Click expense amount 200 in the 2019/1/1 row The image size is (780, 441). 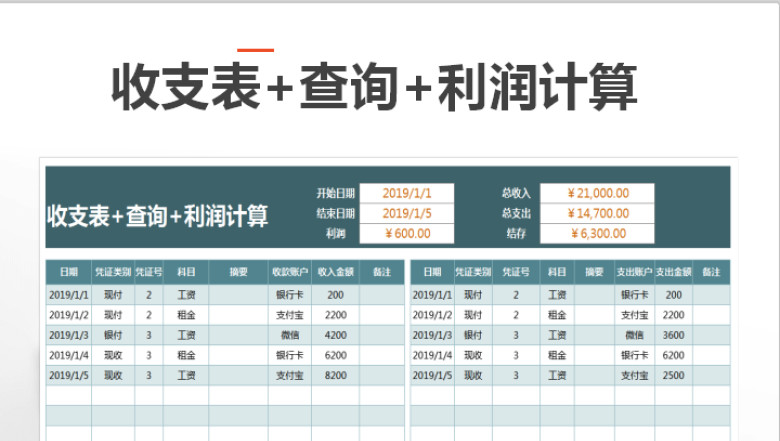pos(674,295)
